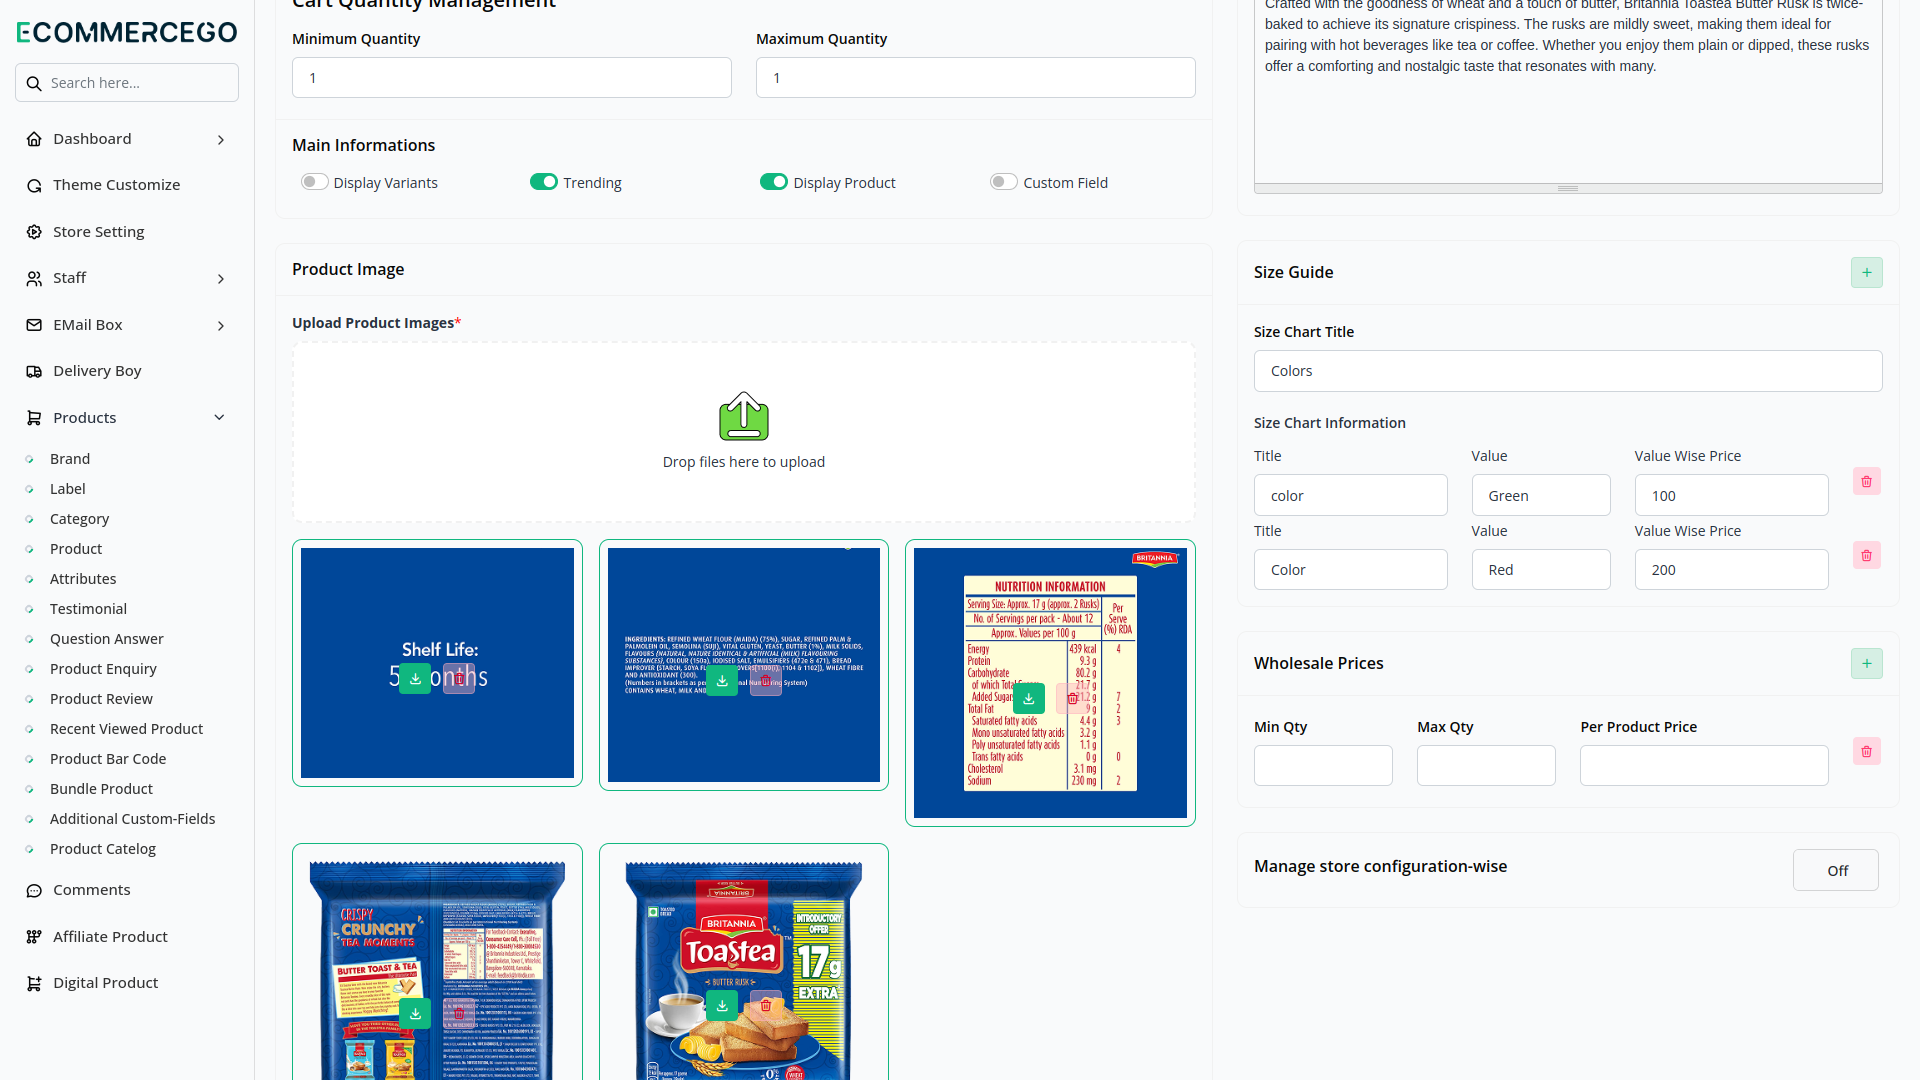Download the Crispy Crunchy pack back image

click(415, 1013)
